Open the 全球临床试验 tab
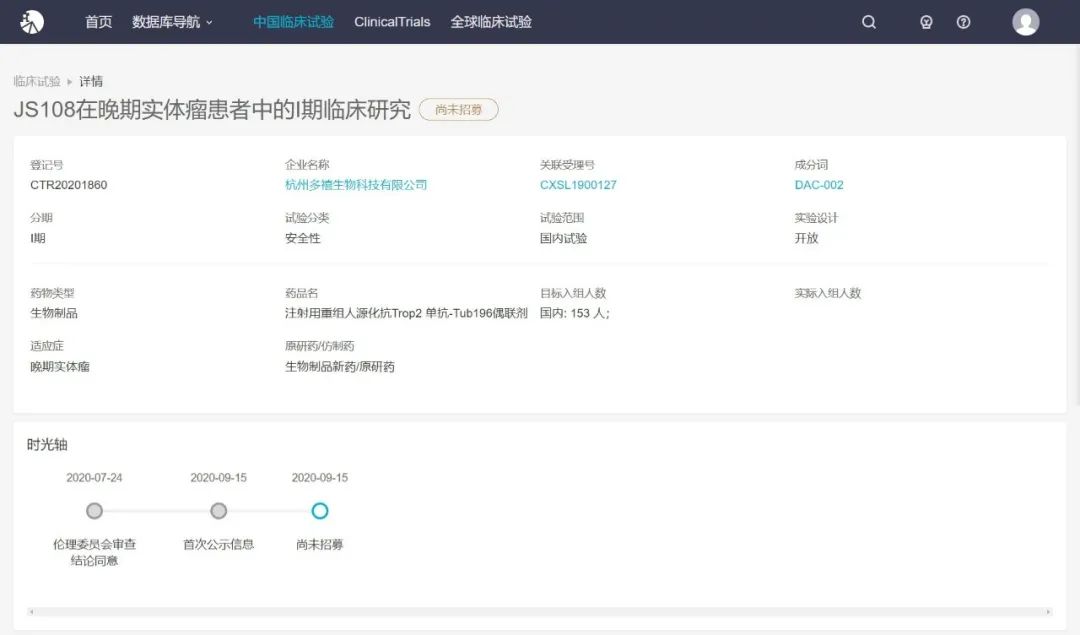 (x=491, y=22)
